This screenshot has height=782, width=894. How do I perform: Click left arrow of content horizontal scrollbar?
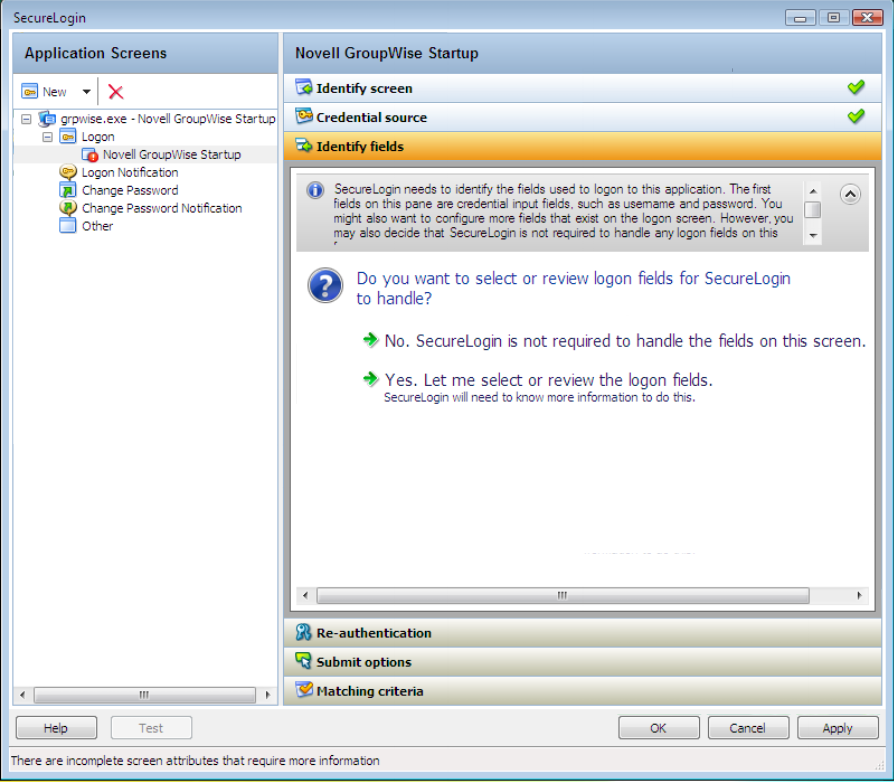click(305, 596)
